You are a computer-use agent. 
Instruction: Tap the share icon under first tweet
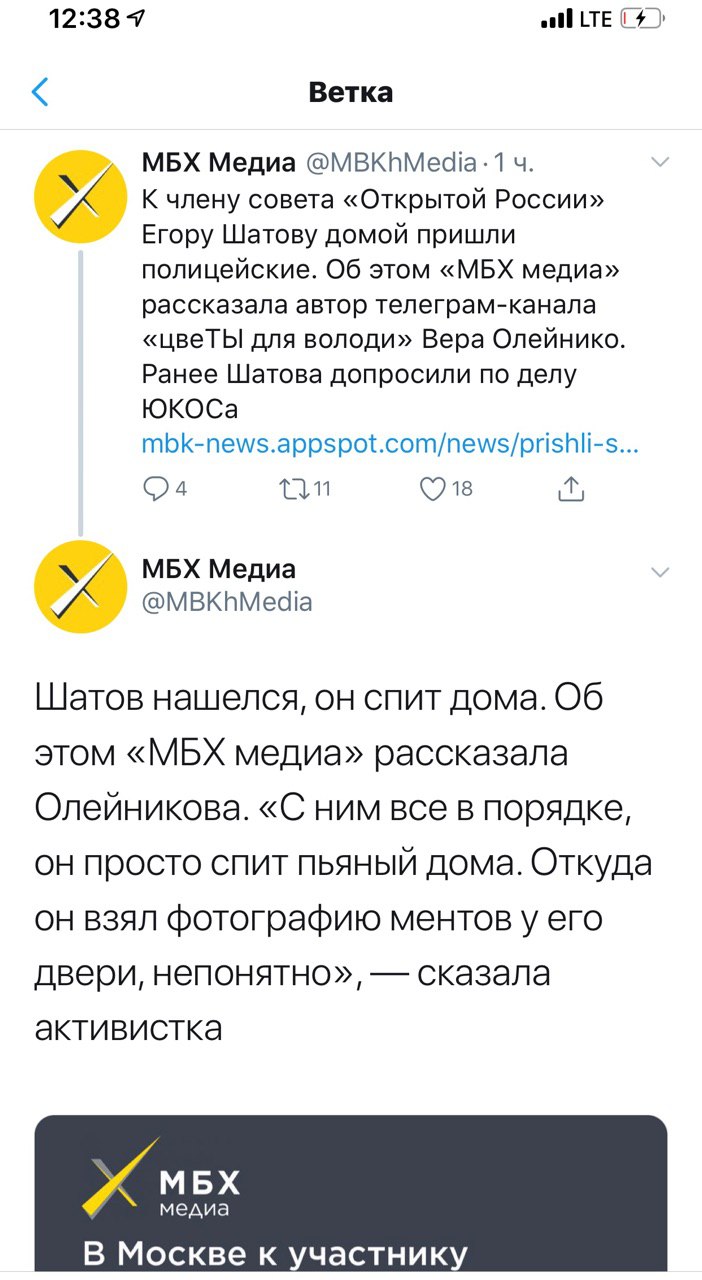coord(571,488)
